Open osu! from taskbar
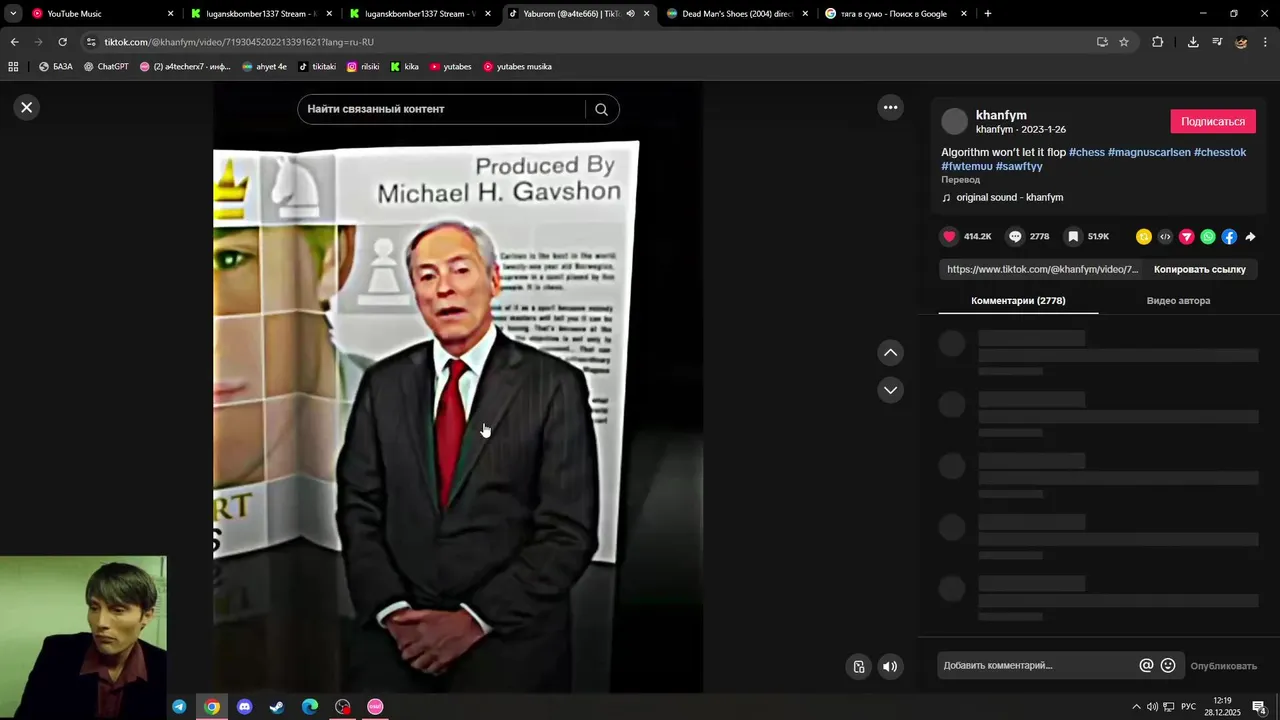The image size is (1280, 720). 376,707
